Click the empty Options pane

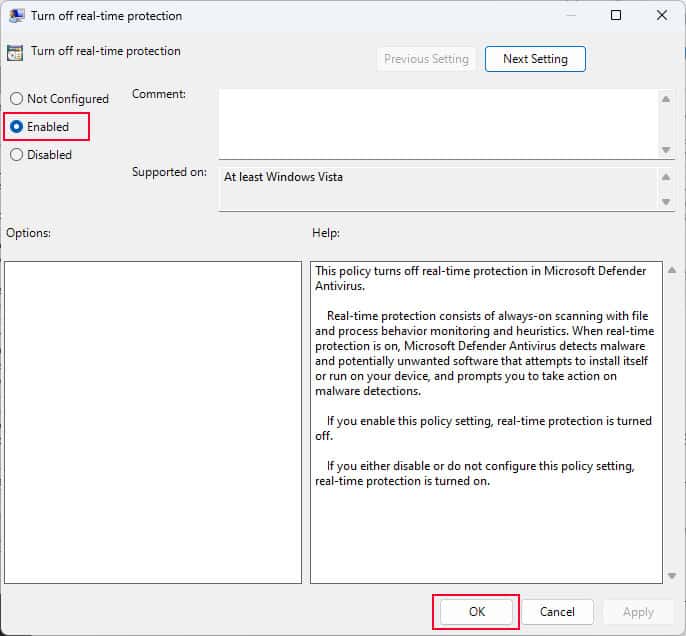tap(153, 422)
